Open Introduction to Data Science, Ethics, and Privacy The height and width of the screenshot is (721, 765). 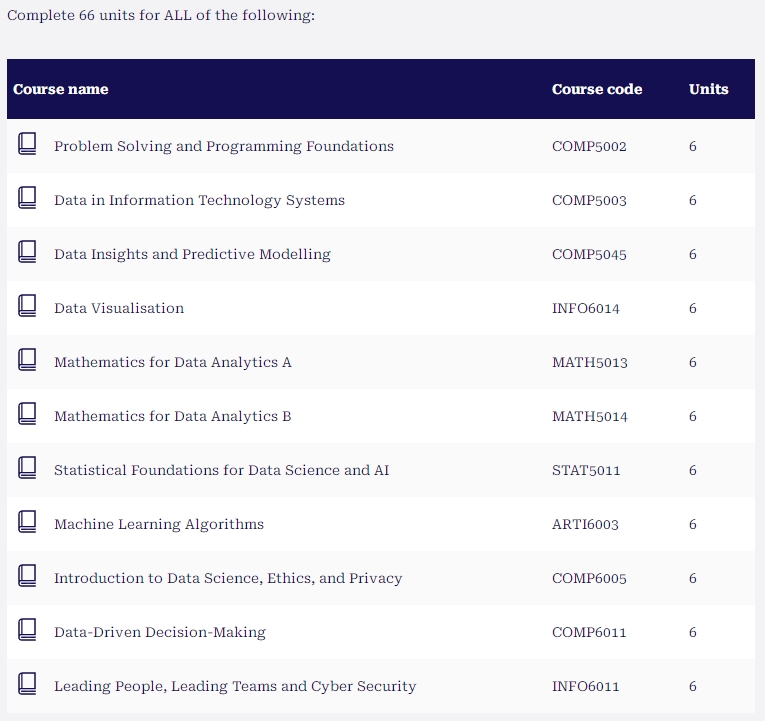(x=228, y=579)
